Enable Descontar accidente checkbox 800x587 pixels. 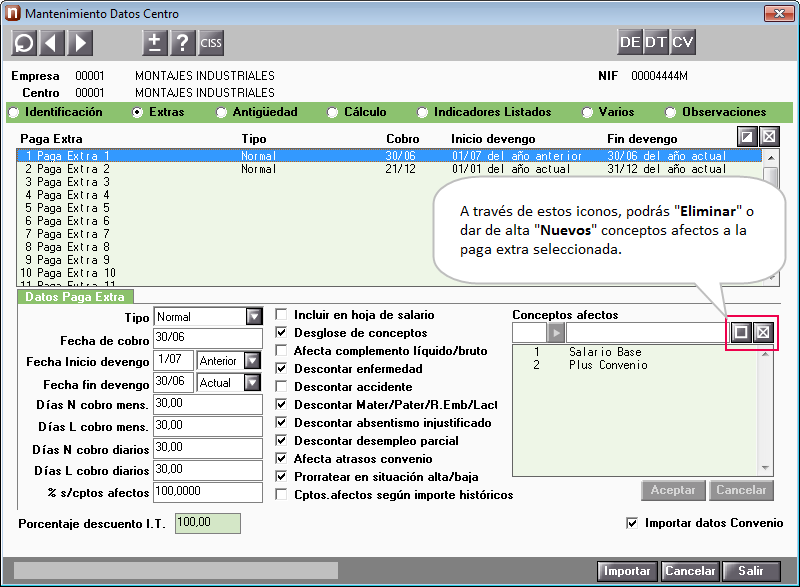click(281, 387)
